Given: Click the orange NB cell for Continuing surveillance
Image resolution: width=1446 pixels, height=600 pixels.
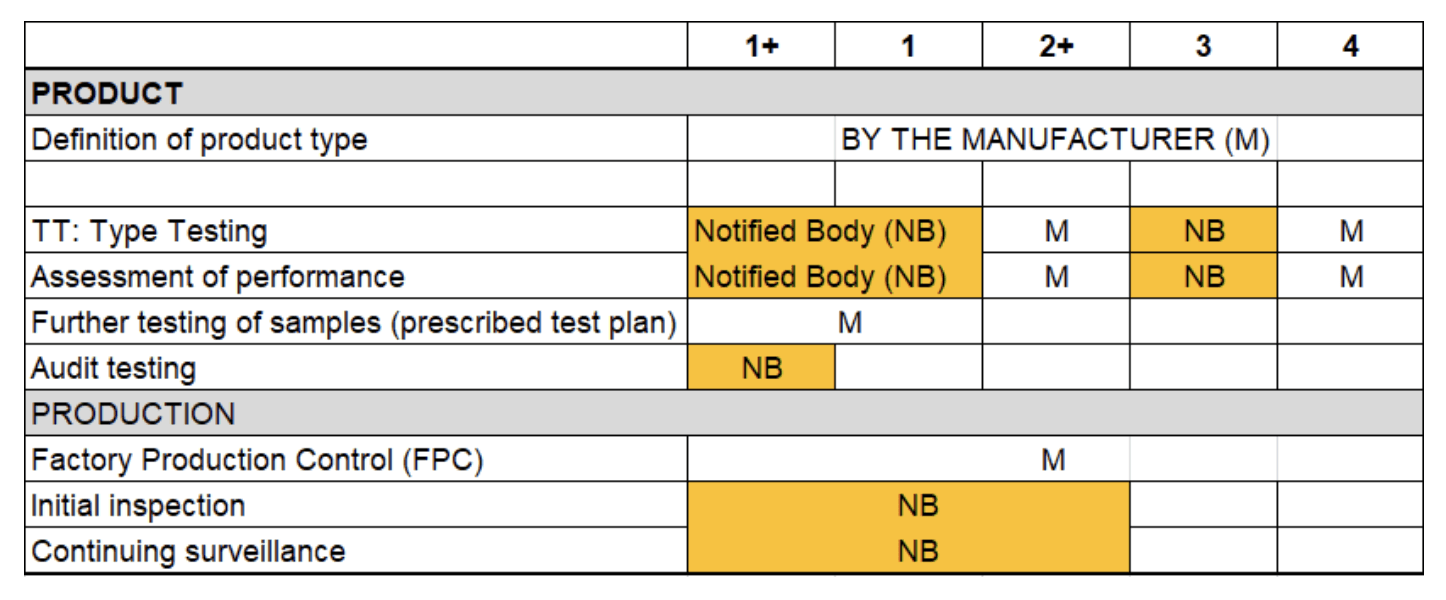Looking at the screenshot, I should [x=909, y=551].
